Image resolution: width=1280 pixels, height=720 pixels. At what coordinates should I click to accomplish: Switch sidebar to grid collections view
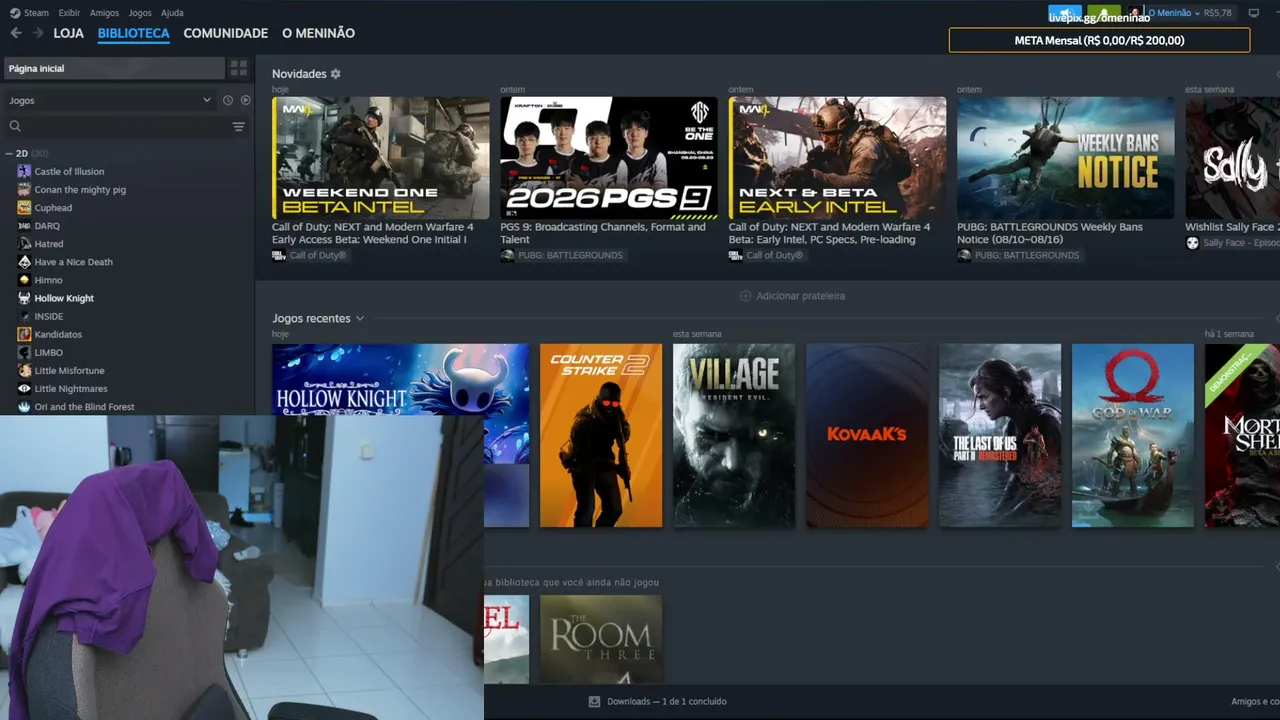(x=239, y=68)
